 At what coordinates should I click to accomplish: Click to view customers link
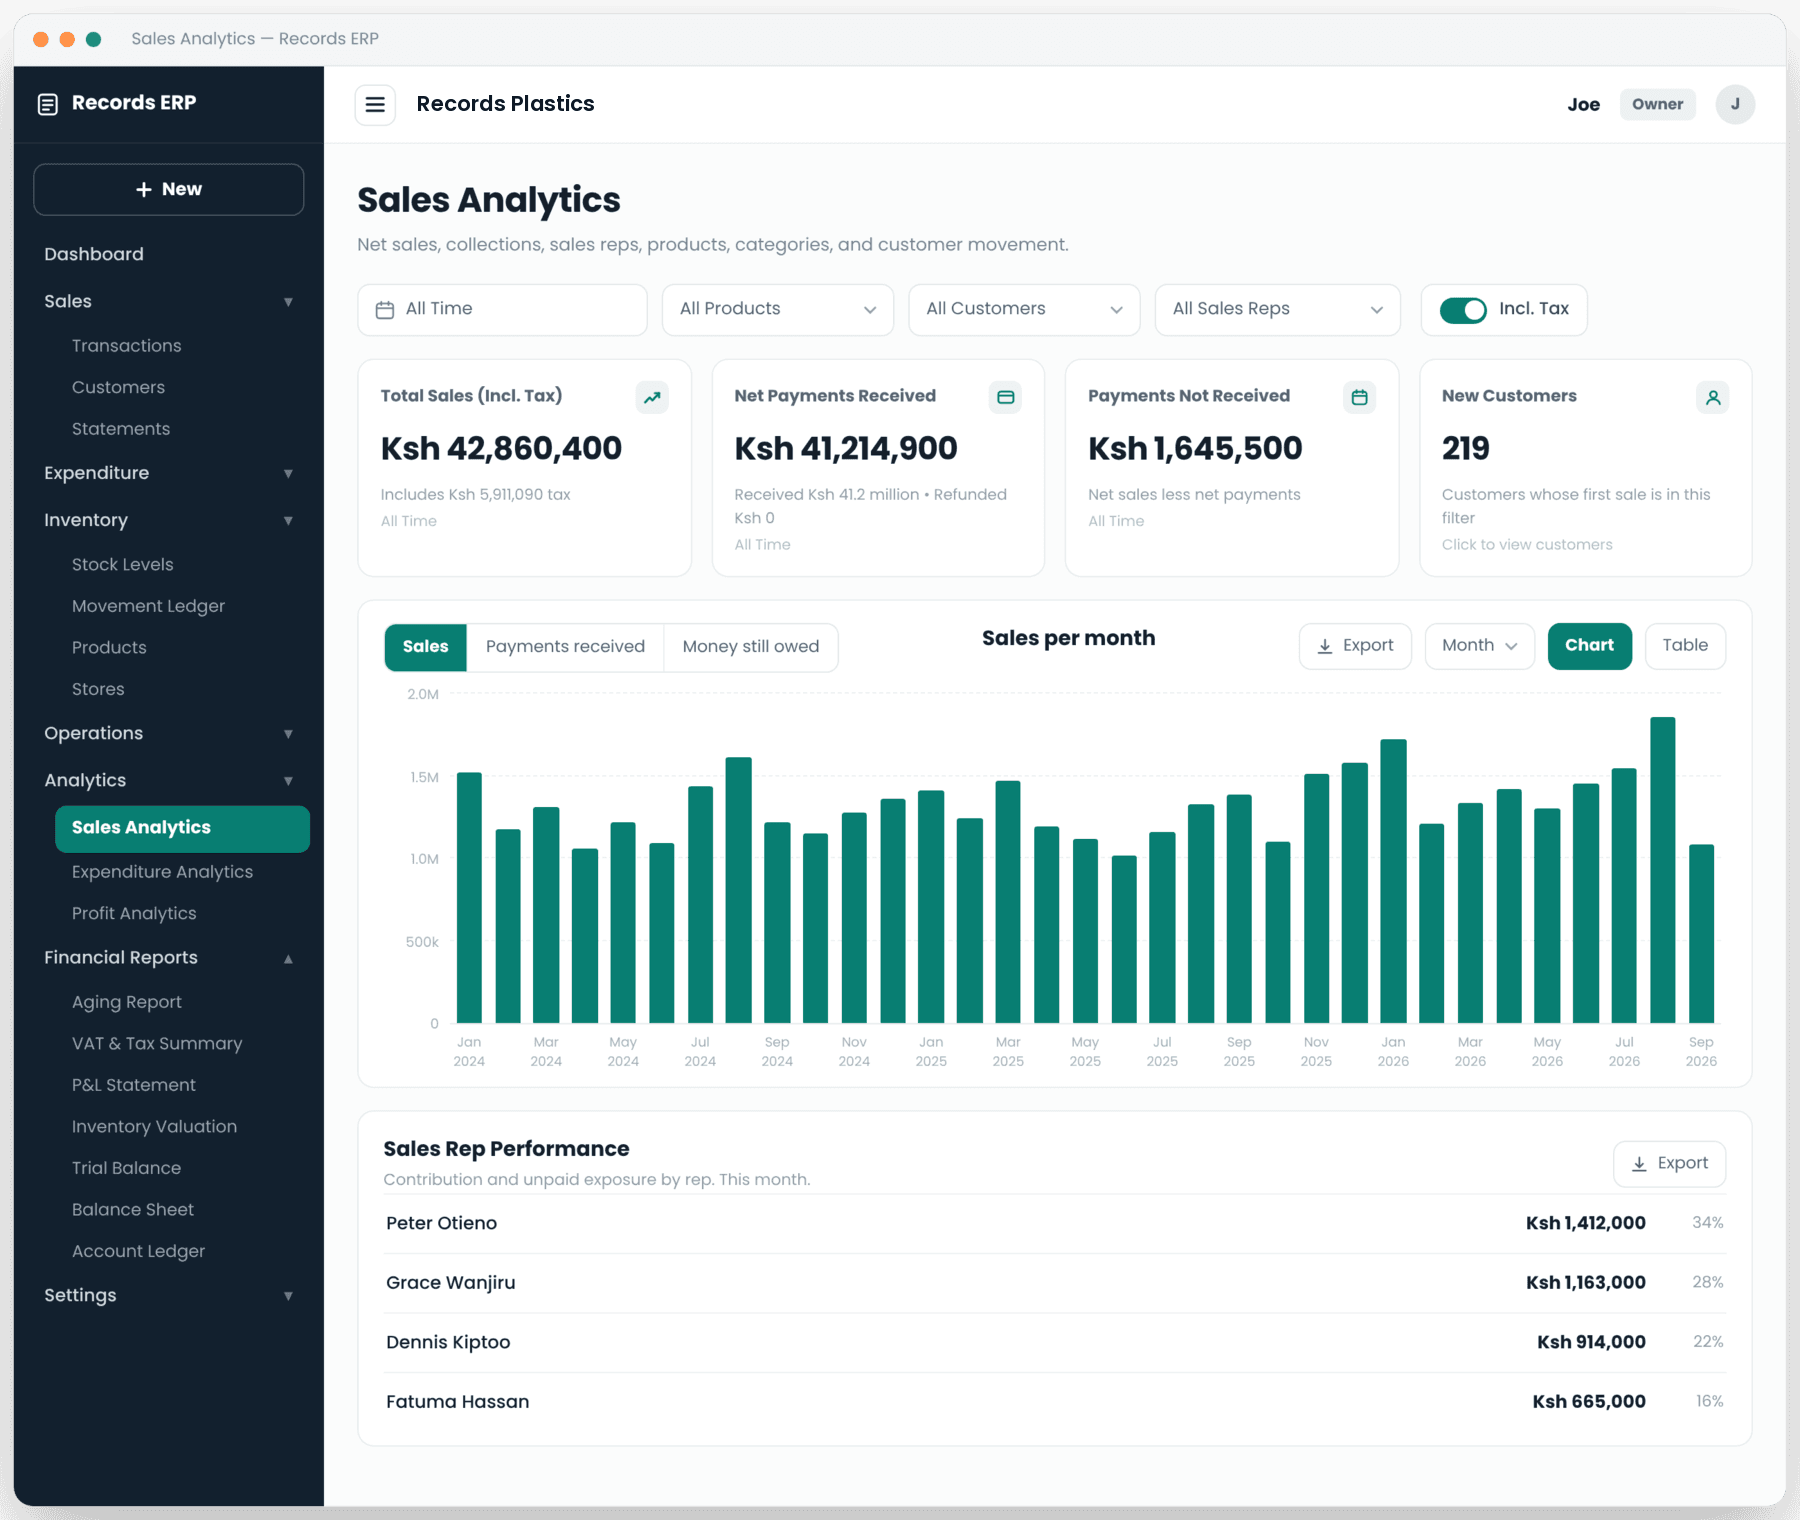tap(1527, 545)
